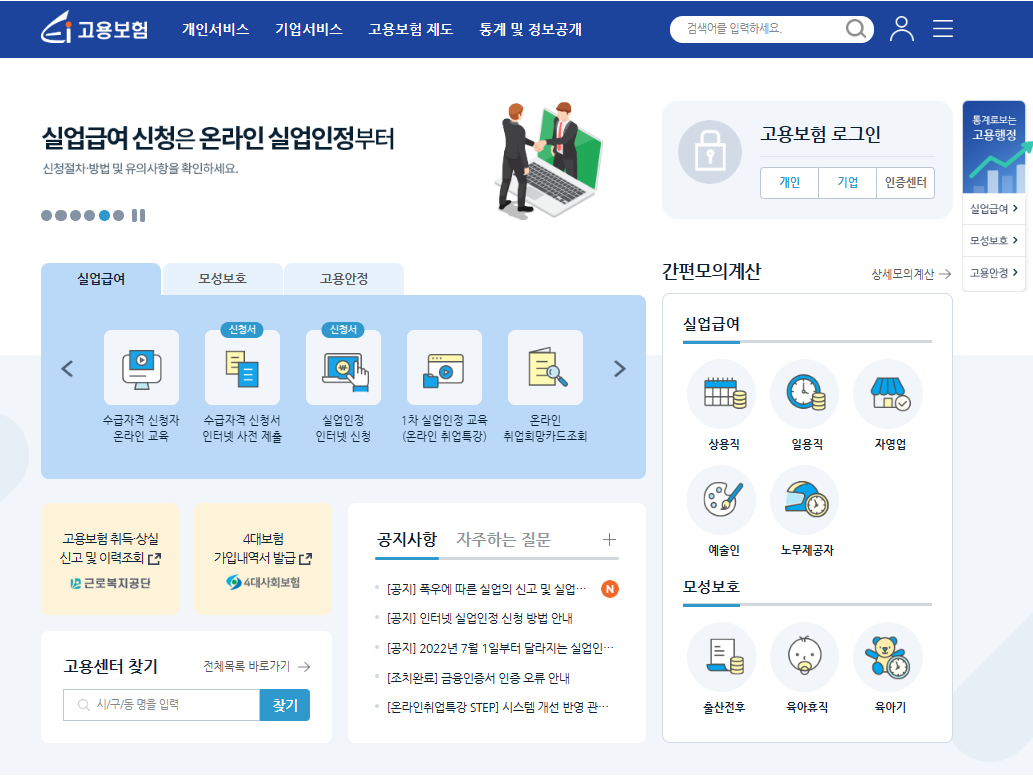Go to the third banner slide dot
This screenshot has height=779, width=1033.
point(76,216)
